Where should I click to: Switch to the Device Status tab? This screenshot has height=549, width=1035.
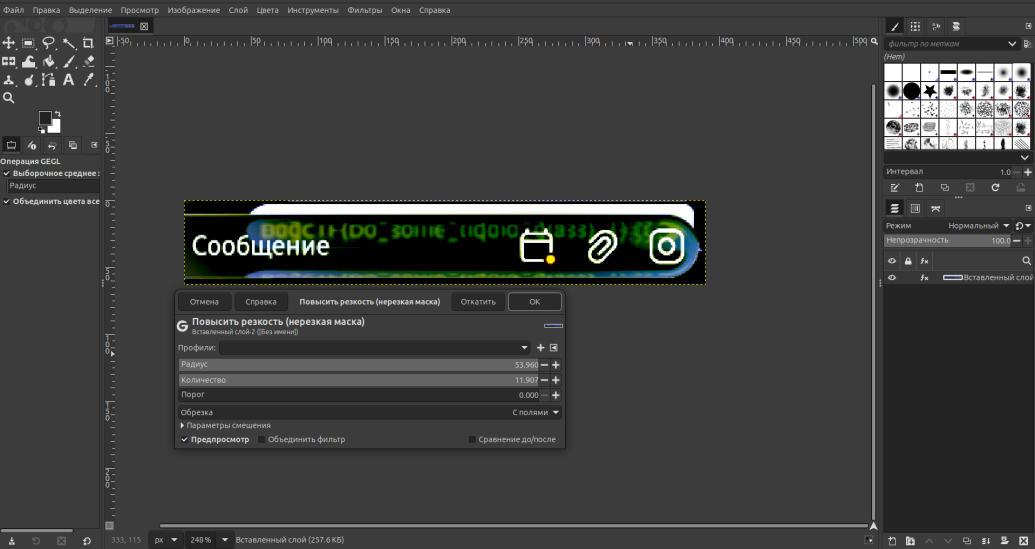click(x=32, y=145)
